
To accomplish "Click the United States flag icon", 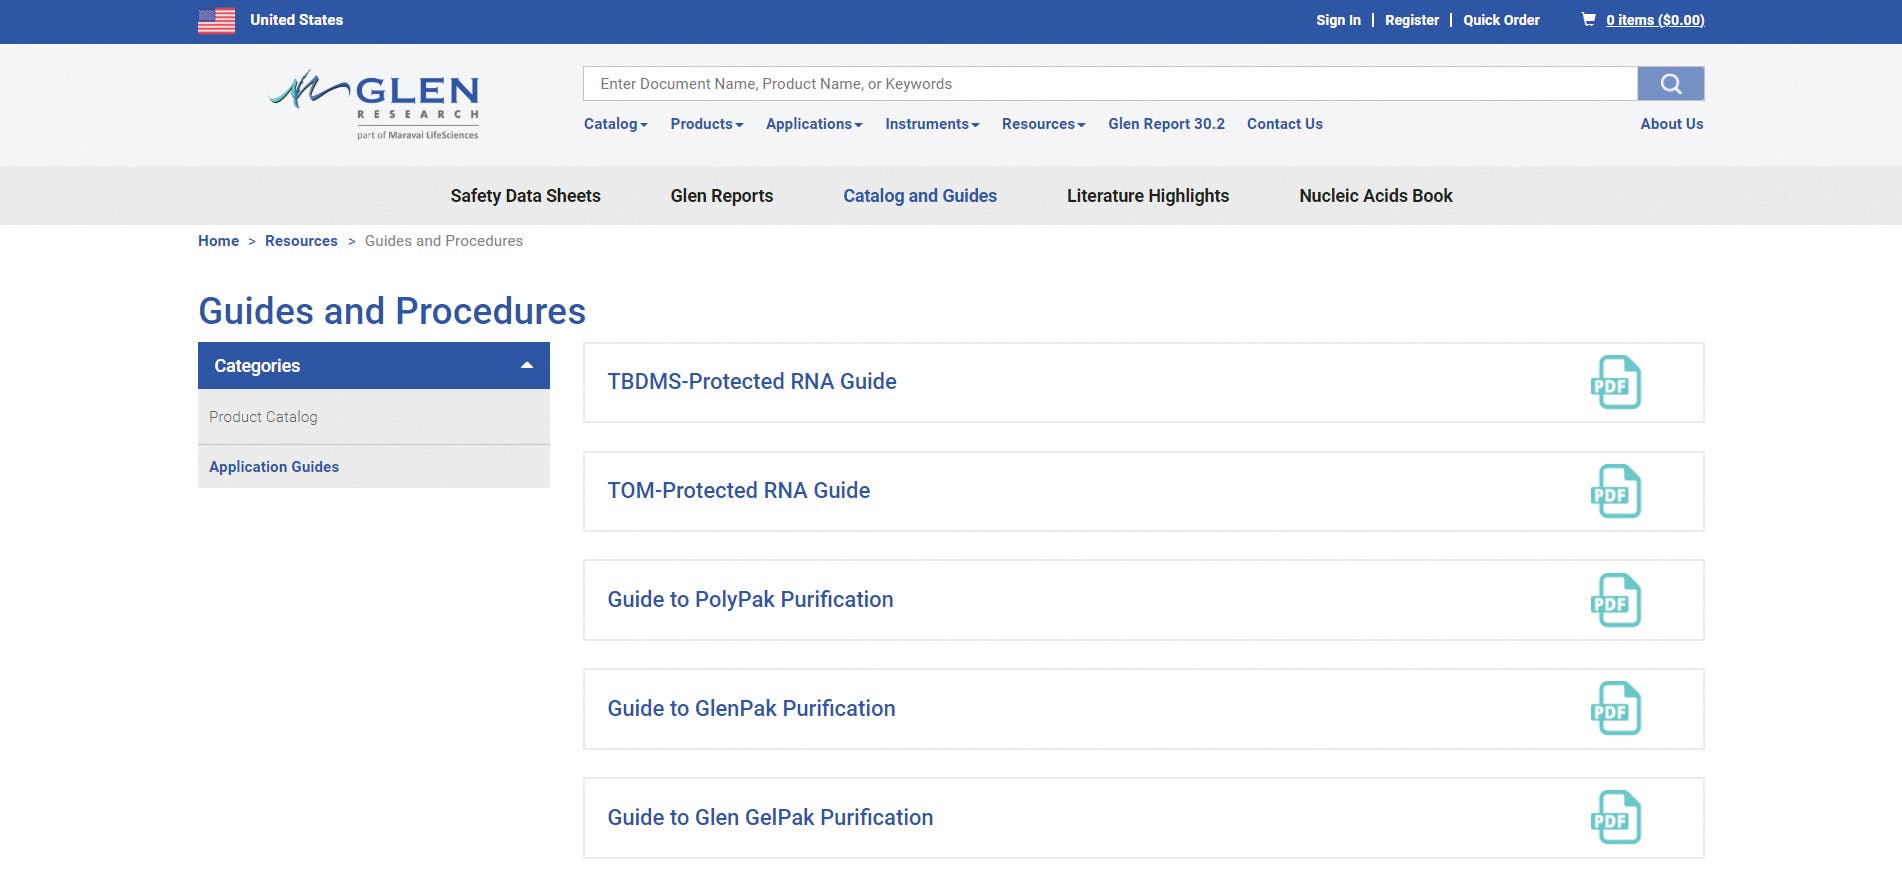I will (216, 20).
